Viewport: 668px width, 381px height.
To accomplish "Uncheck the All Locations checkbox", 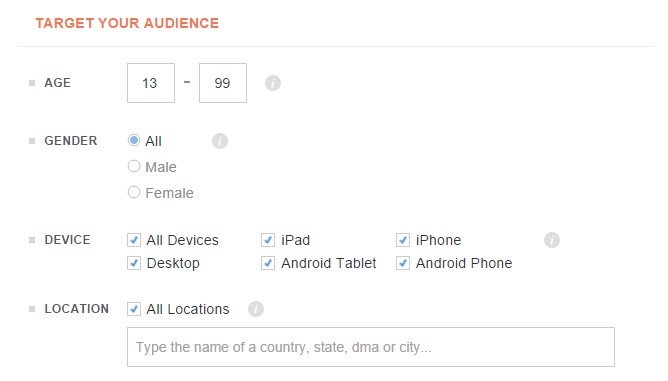I will point(134,309).
